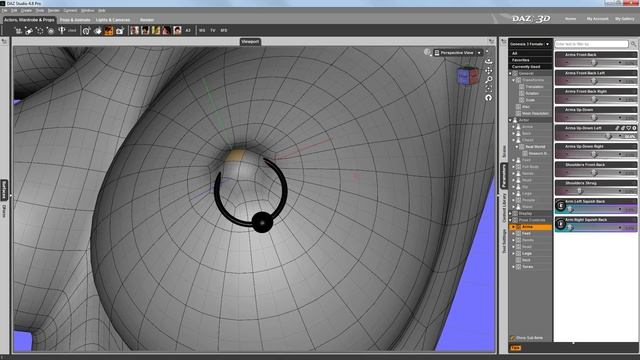Select the Mesh Resolution tree item

tap(535, 113)
